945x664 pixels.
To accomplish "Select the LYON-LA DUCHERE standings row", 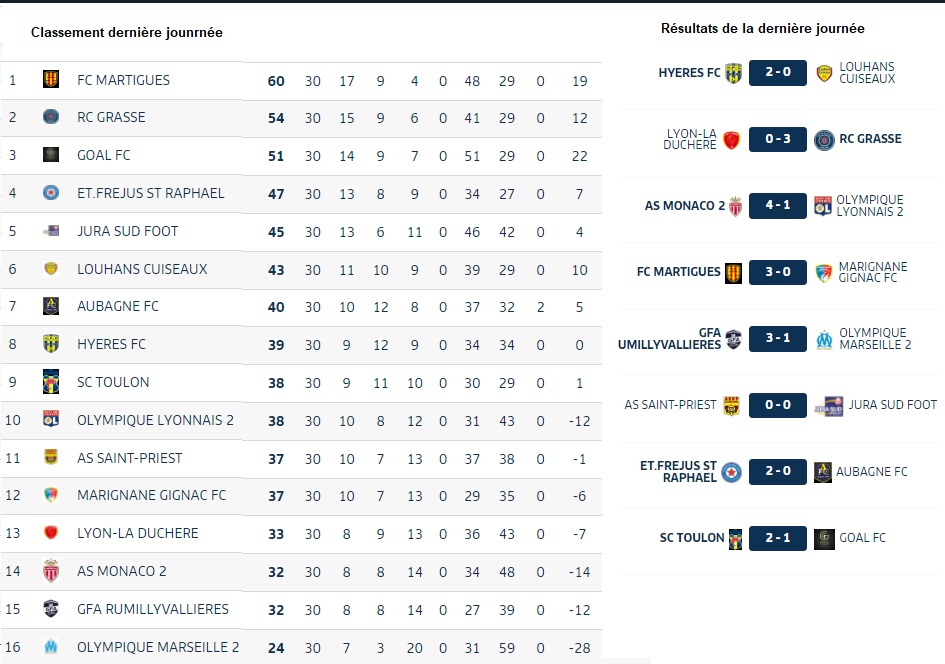I will click(x=301, y=534).
